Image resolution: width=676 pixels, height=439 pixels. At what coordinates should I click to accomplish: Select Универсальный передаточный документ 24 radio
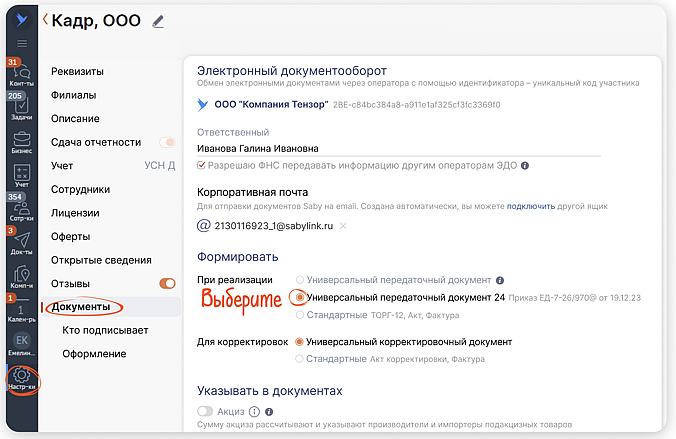click(300, 298)
